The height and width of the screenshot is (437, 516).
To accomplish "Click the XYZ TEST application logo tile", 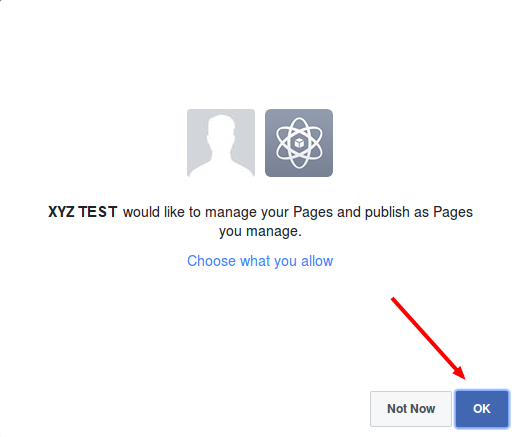I will pyautogui.click(x=299, y=143).
